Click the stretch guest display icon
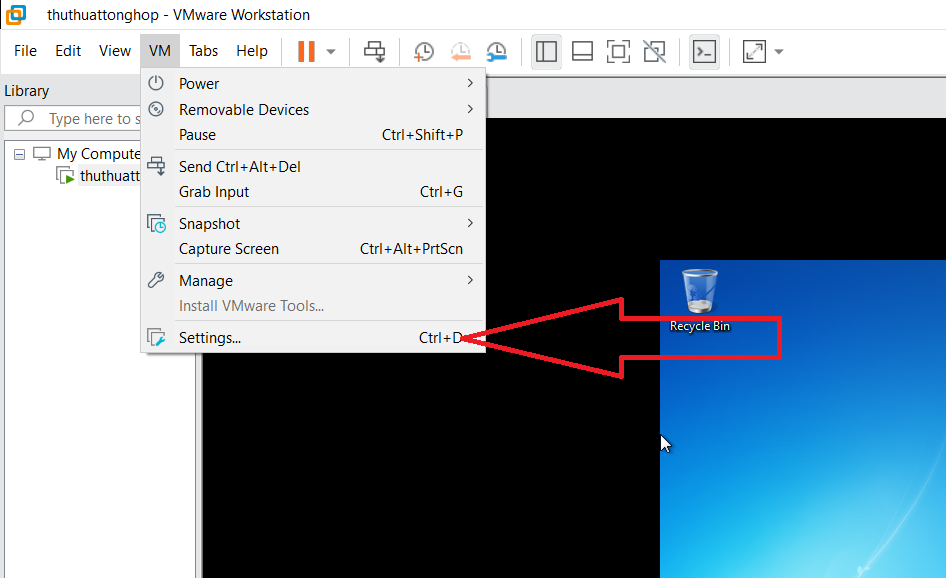Viewport: 946px width, 578px height. pyautogui.click(x=754, y=51)
